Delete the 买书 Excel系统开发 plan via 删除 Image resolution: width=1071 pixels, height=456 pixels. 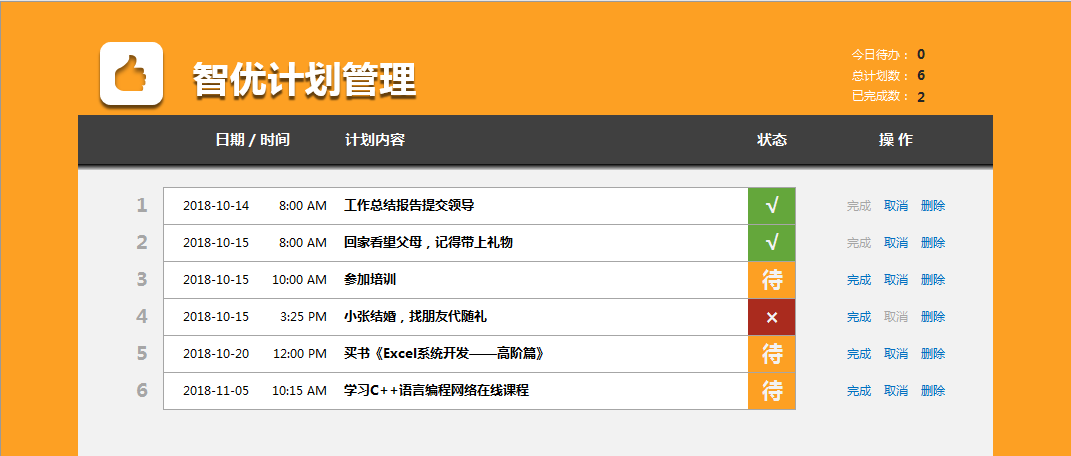933,354
